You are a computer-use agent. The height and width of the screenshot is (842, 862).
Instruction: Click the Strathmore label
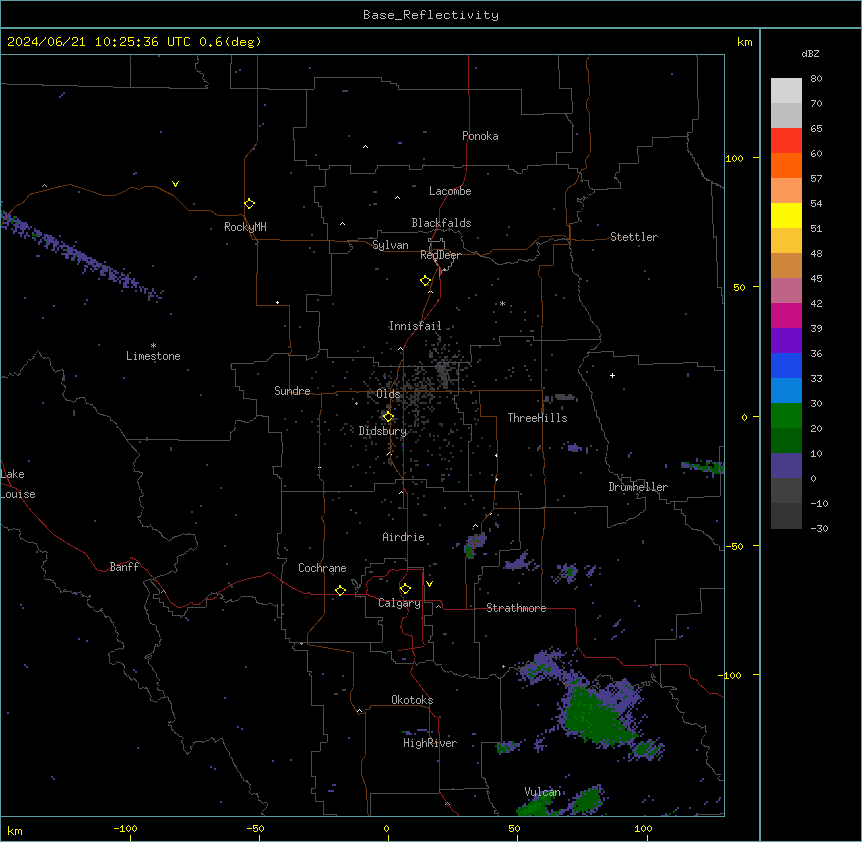point(516,608)
